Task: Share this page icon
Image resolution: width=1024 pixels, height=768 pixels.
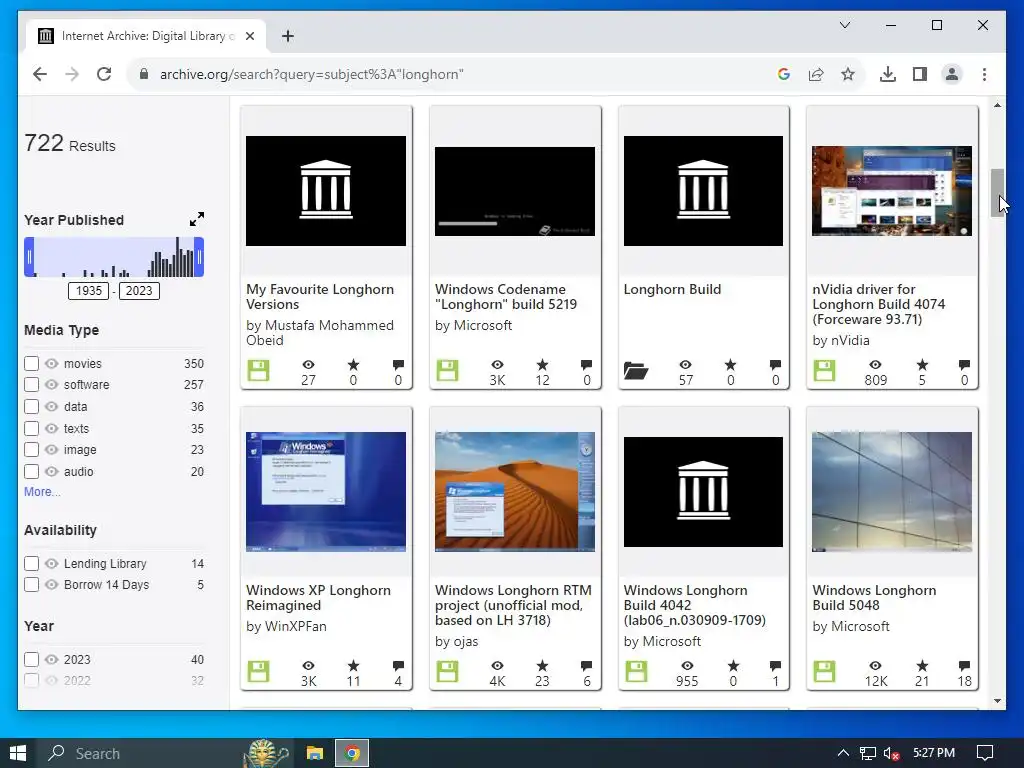Action: pyautogui.click(x=816, y=74)
